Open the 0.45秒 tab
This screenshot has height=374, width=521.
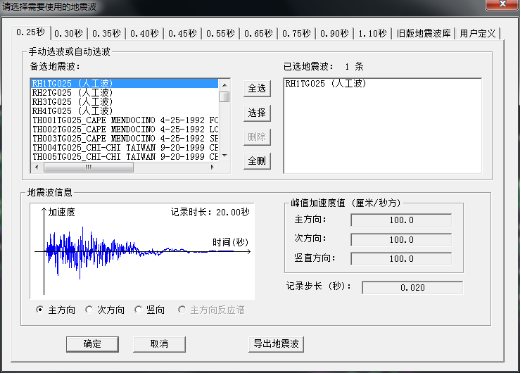point(183,34)
